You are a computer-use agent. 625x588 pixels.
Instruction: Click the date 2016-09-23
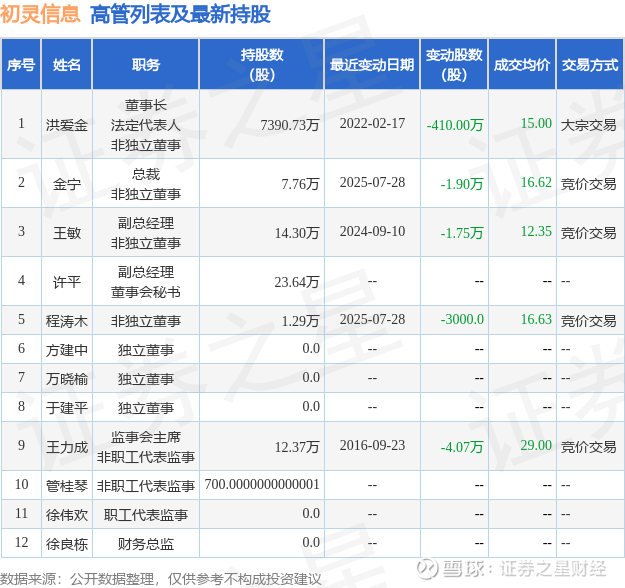click(372, 445)
